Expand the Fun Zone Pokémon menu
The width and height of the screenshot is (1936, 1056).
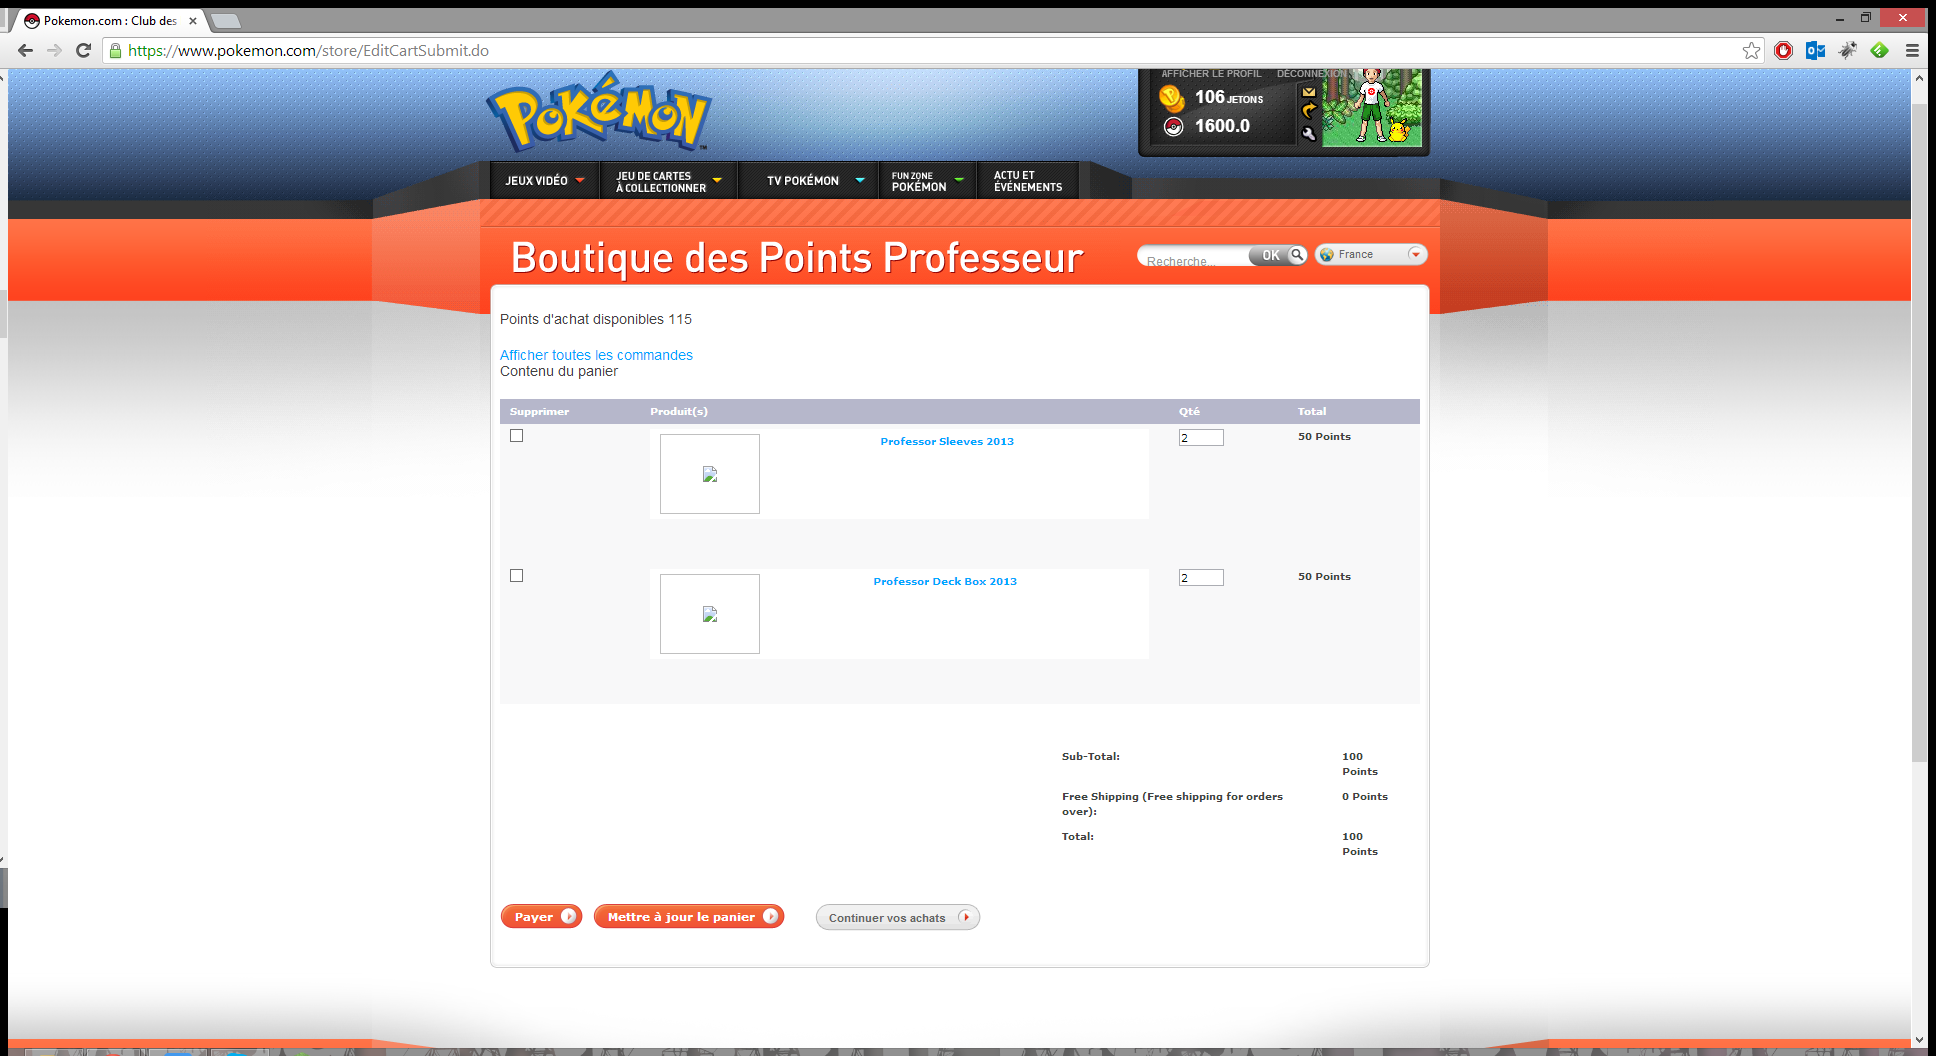pyautogui.click(x=927, y=181)
